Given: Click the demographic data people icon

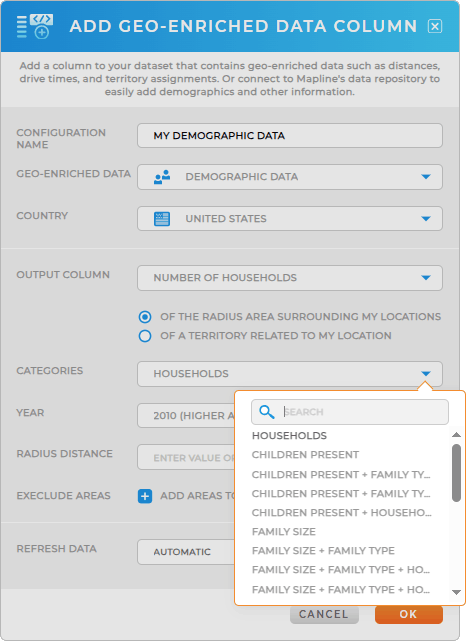Looking at the screenshot, I should (162, 177).
